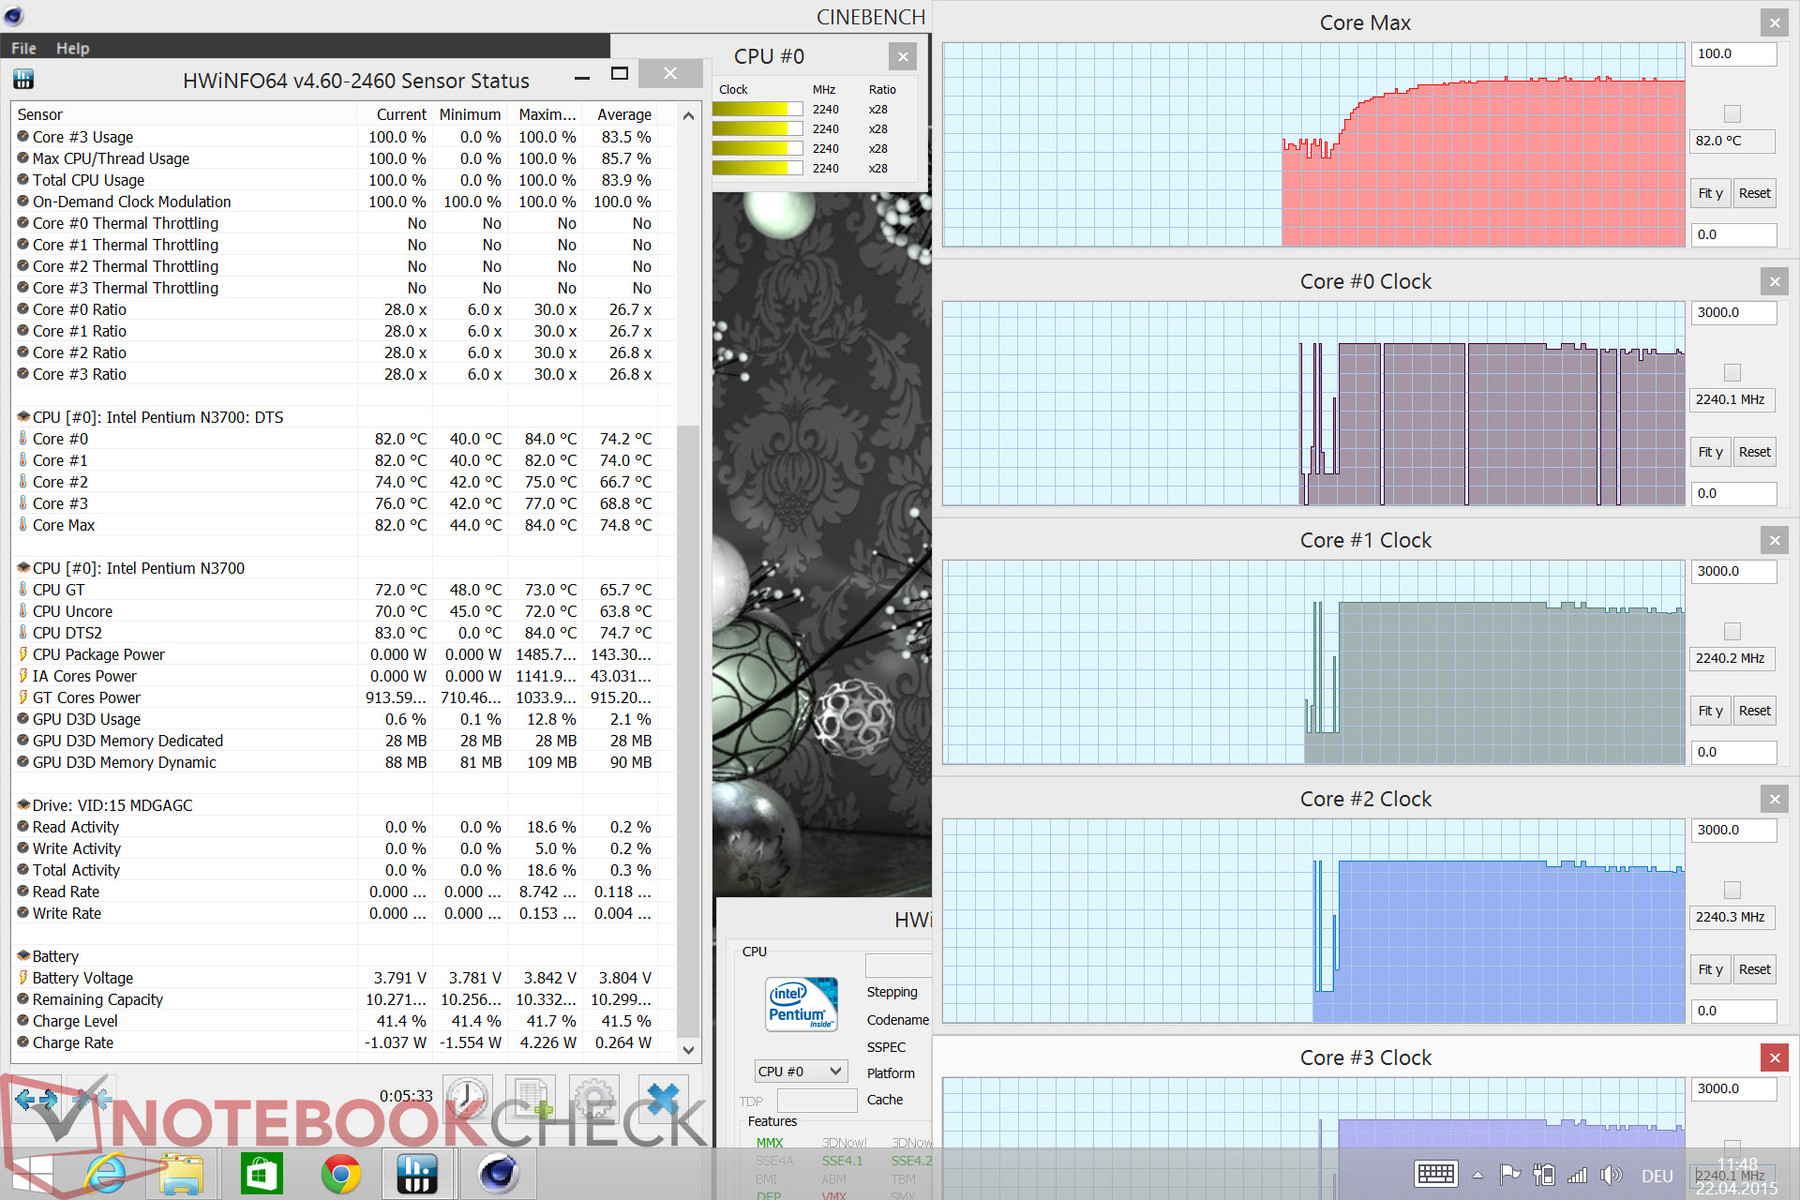Click the 0.0 lower limit field in Core #1 Clock
Image resolution: width=1800 pixels, height=1200 pixels.
[x=1734, y=752]
